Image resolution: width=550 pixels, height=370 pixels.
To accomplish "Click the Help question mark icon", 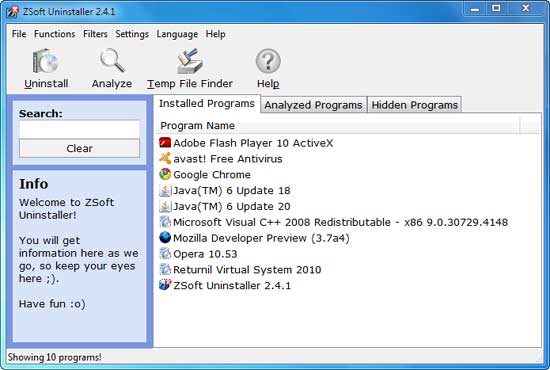I will [268, 61].
